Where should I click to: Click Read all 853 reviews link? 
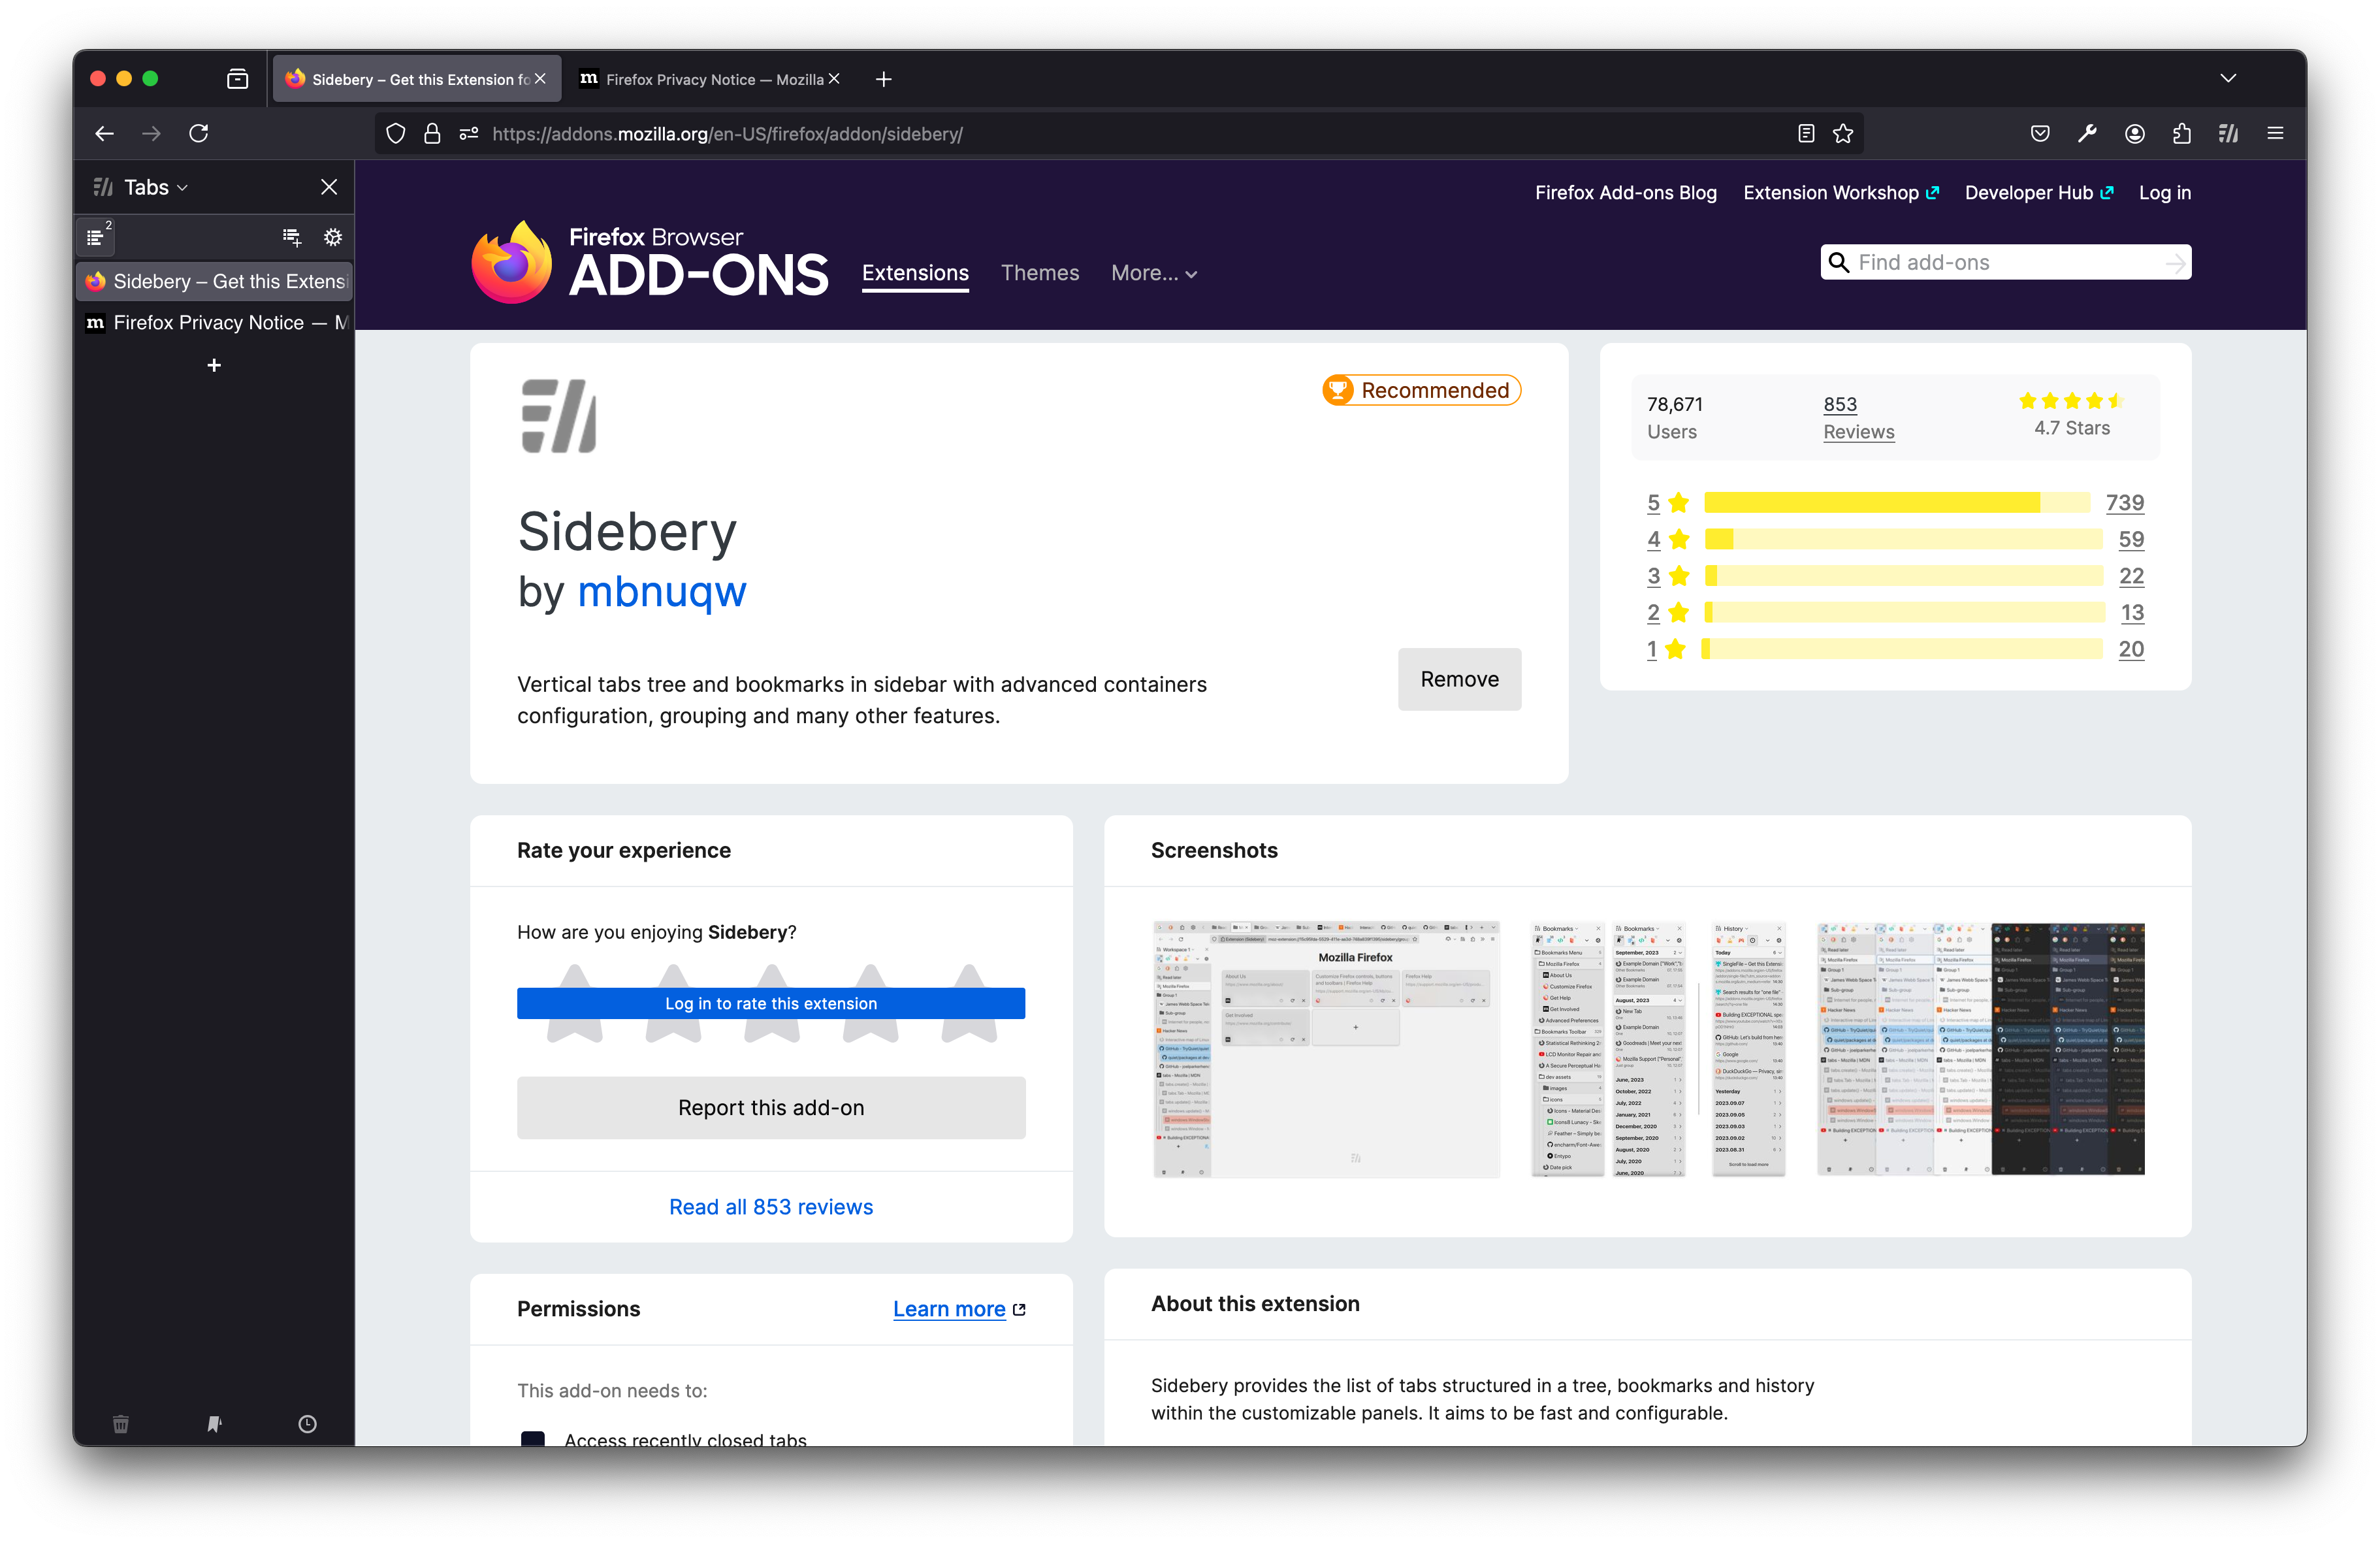click(x=770, y=1205)
